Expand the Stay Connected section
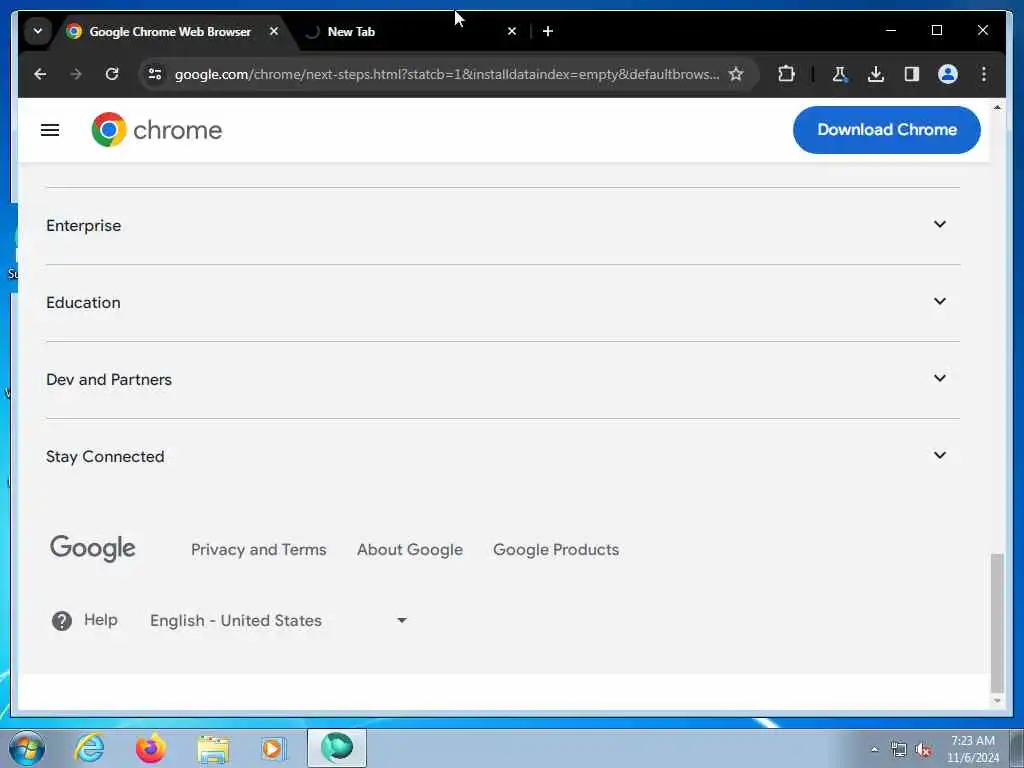 pyautogui.click(x=502, y=456)
